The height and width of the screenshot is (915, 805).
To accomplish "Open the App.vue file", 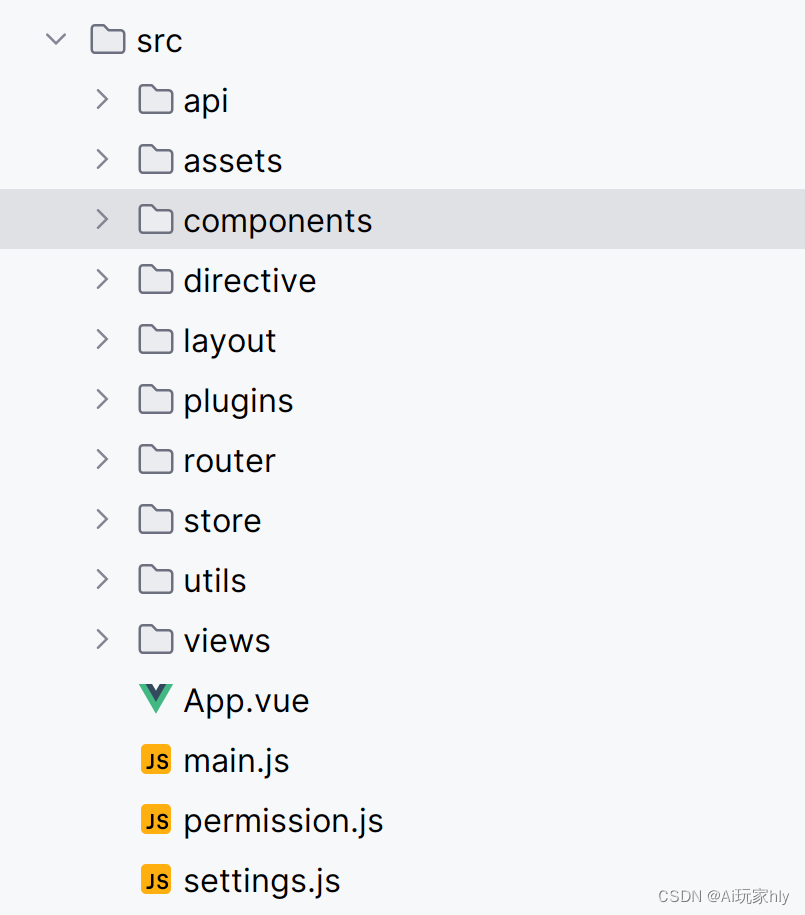I will click(246, 701).
